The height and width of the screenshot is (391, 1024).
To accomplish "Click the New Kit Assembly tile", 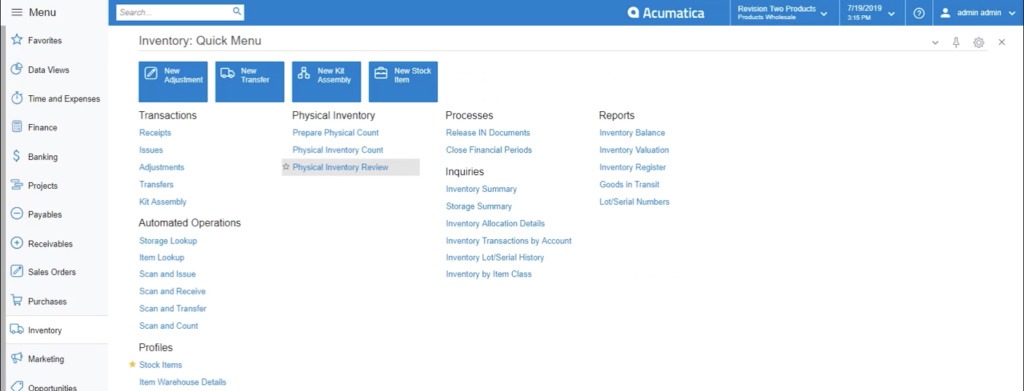I will coord(327,82).
